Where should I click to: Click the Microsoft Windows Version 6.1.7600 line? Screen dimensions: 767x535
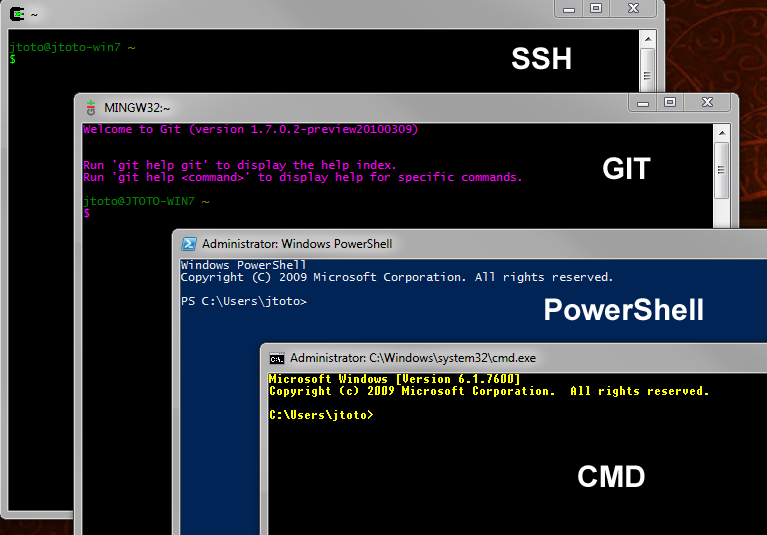point(394,379)
